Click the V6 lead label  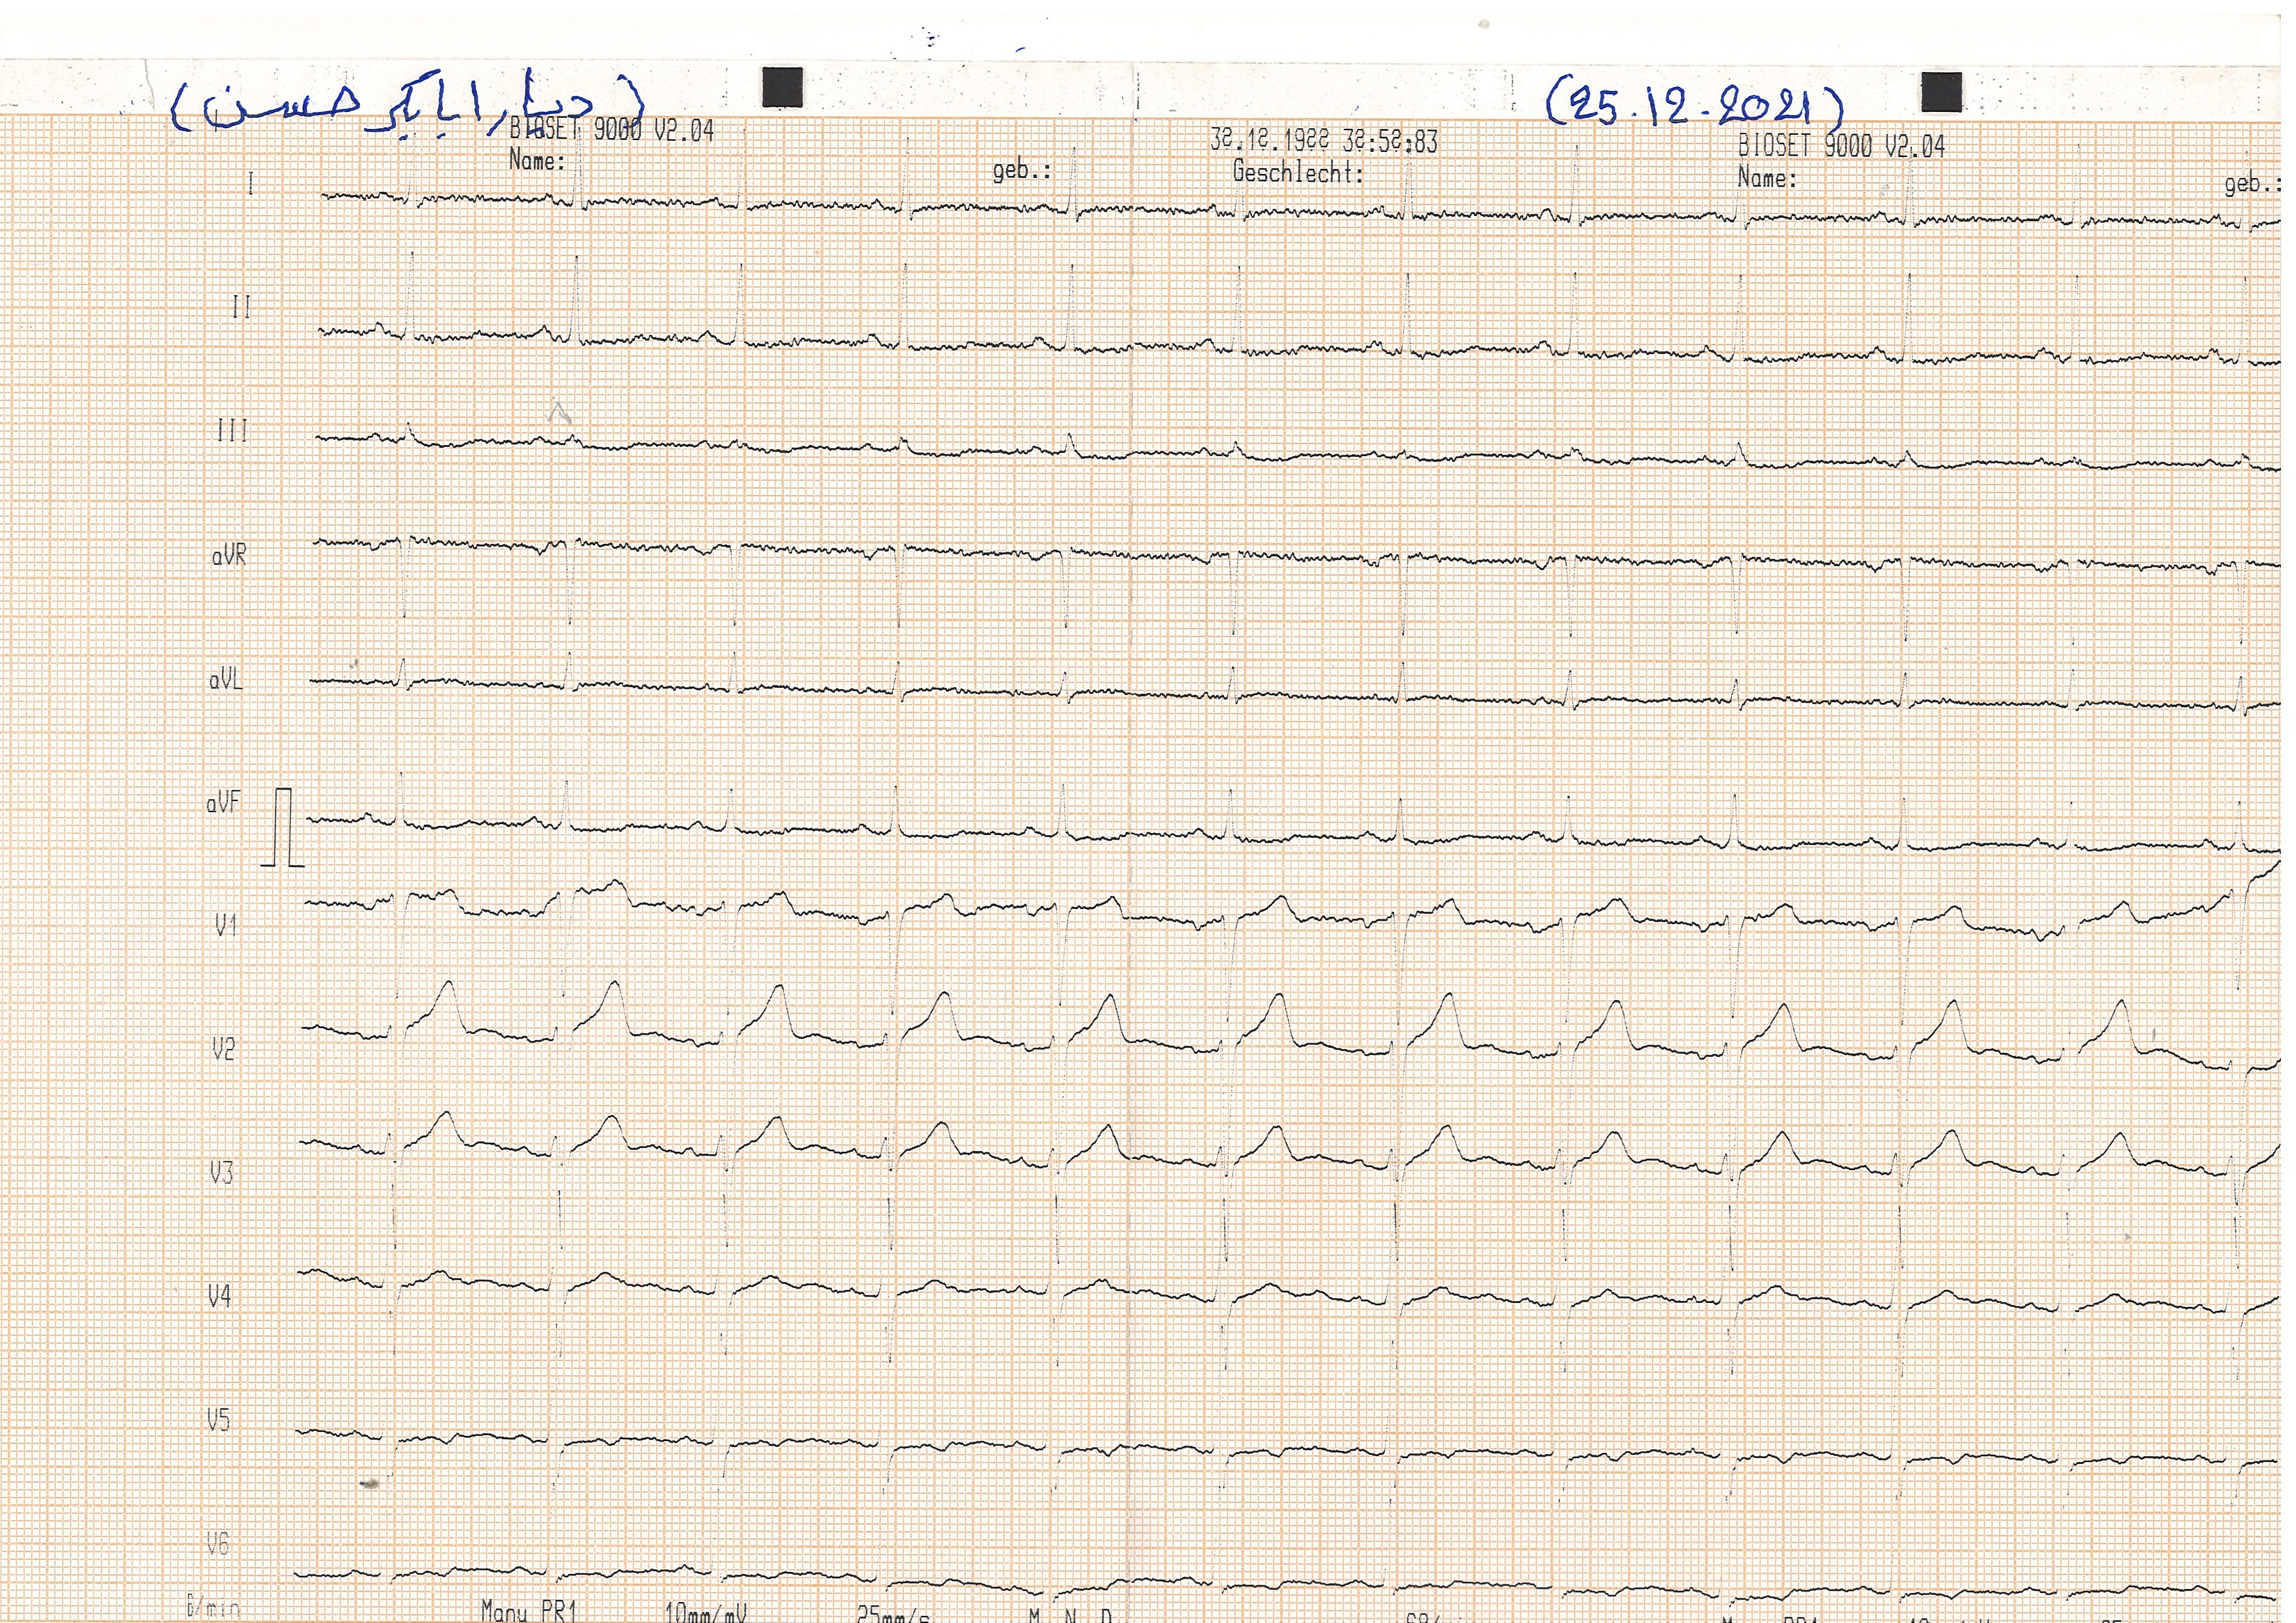[x=217, y=1544]
